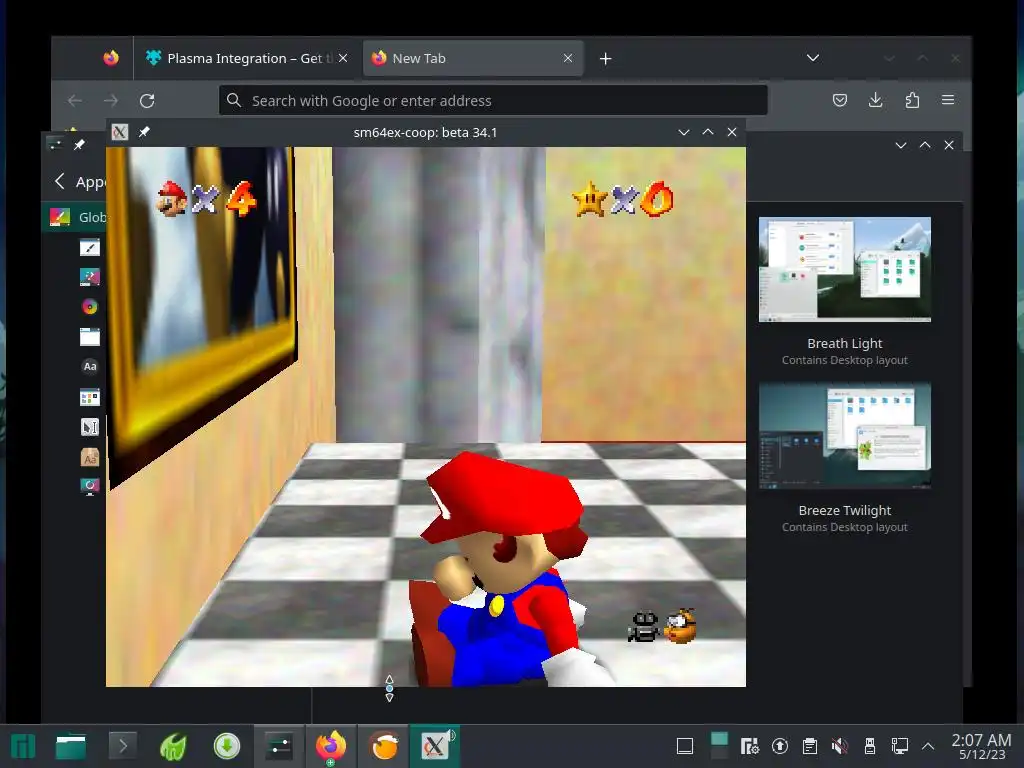This screenshot has width=1024, height=768.
Task: Close the Plasma Integration tab
Action: coord(343,58)
